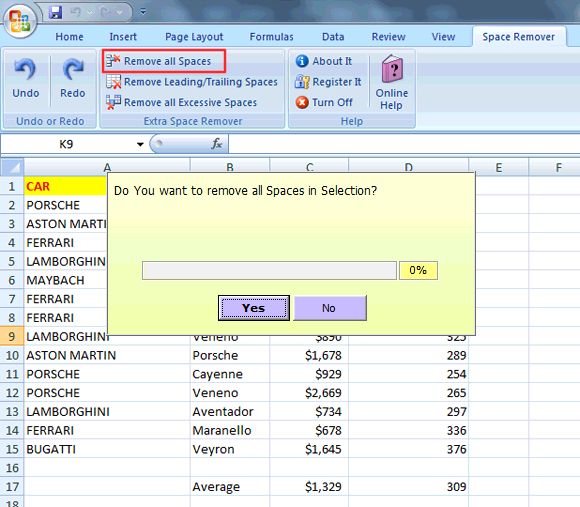Click the progress bar in dialog

click(269, 270)
